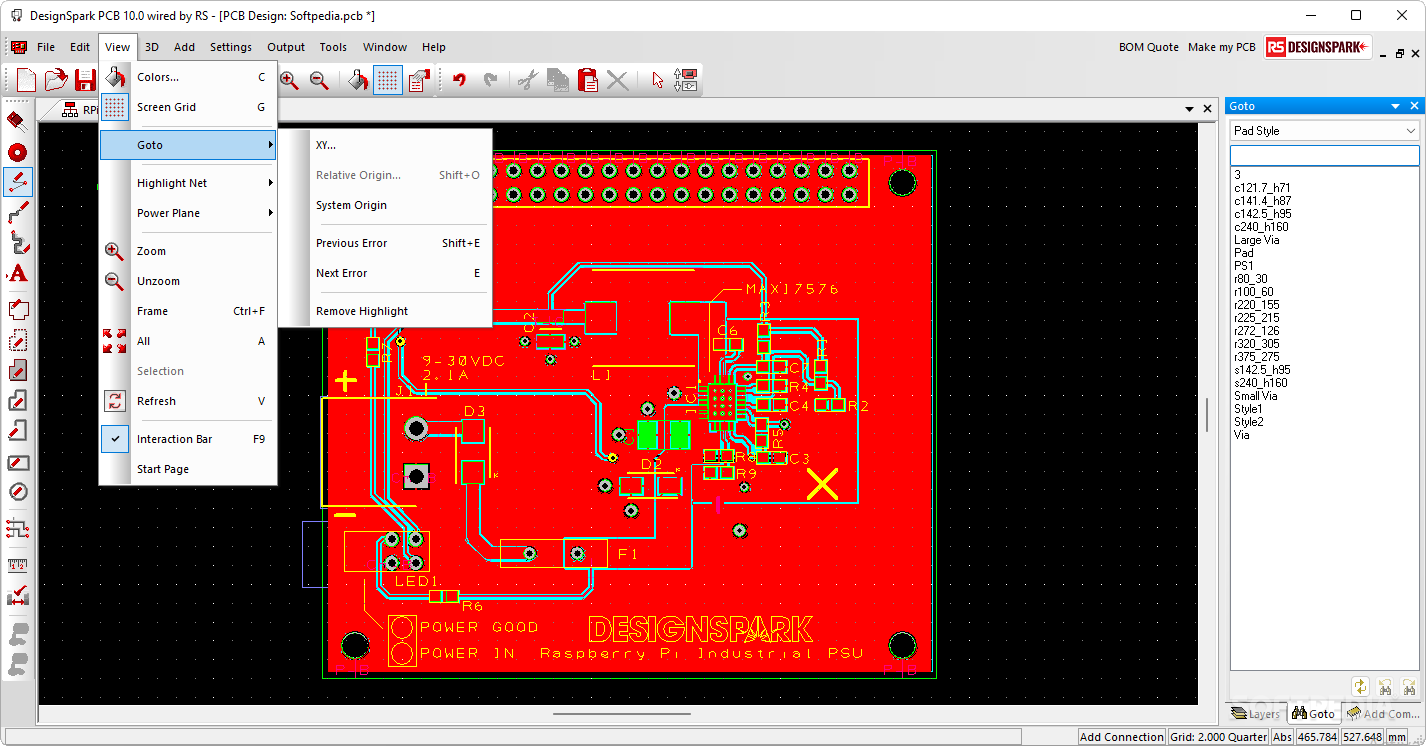Toggle the Interaction Bar checkmark menu item
The image size is (1426, 746).
tap(188, 439)
